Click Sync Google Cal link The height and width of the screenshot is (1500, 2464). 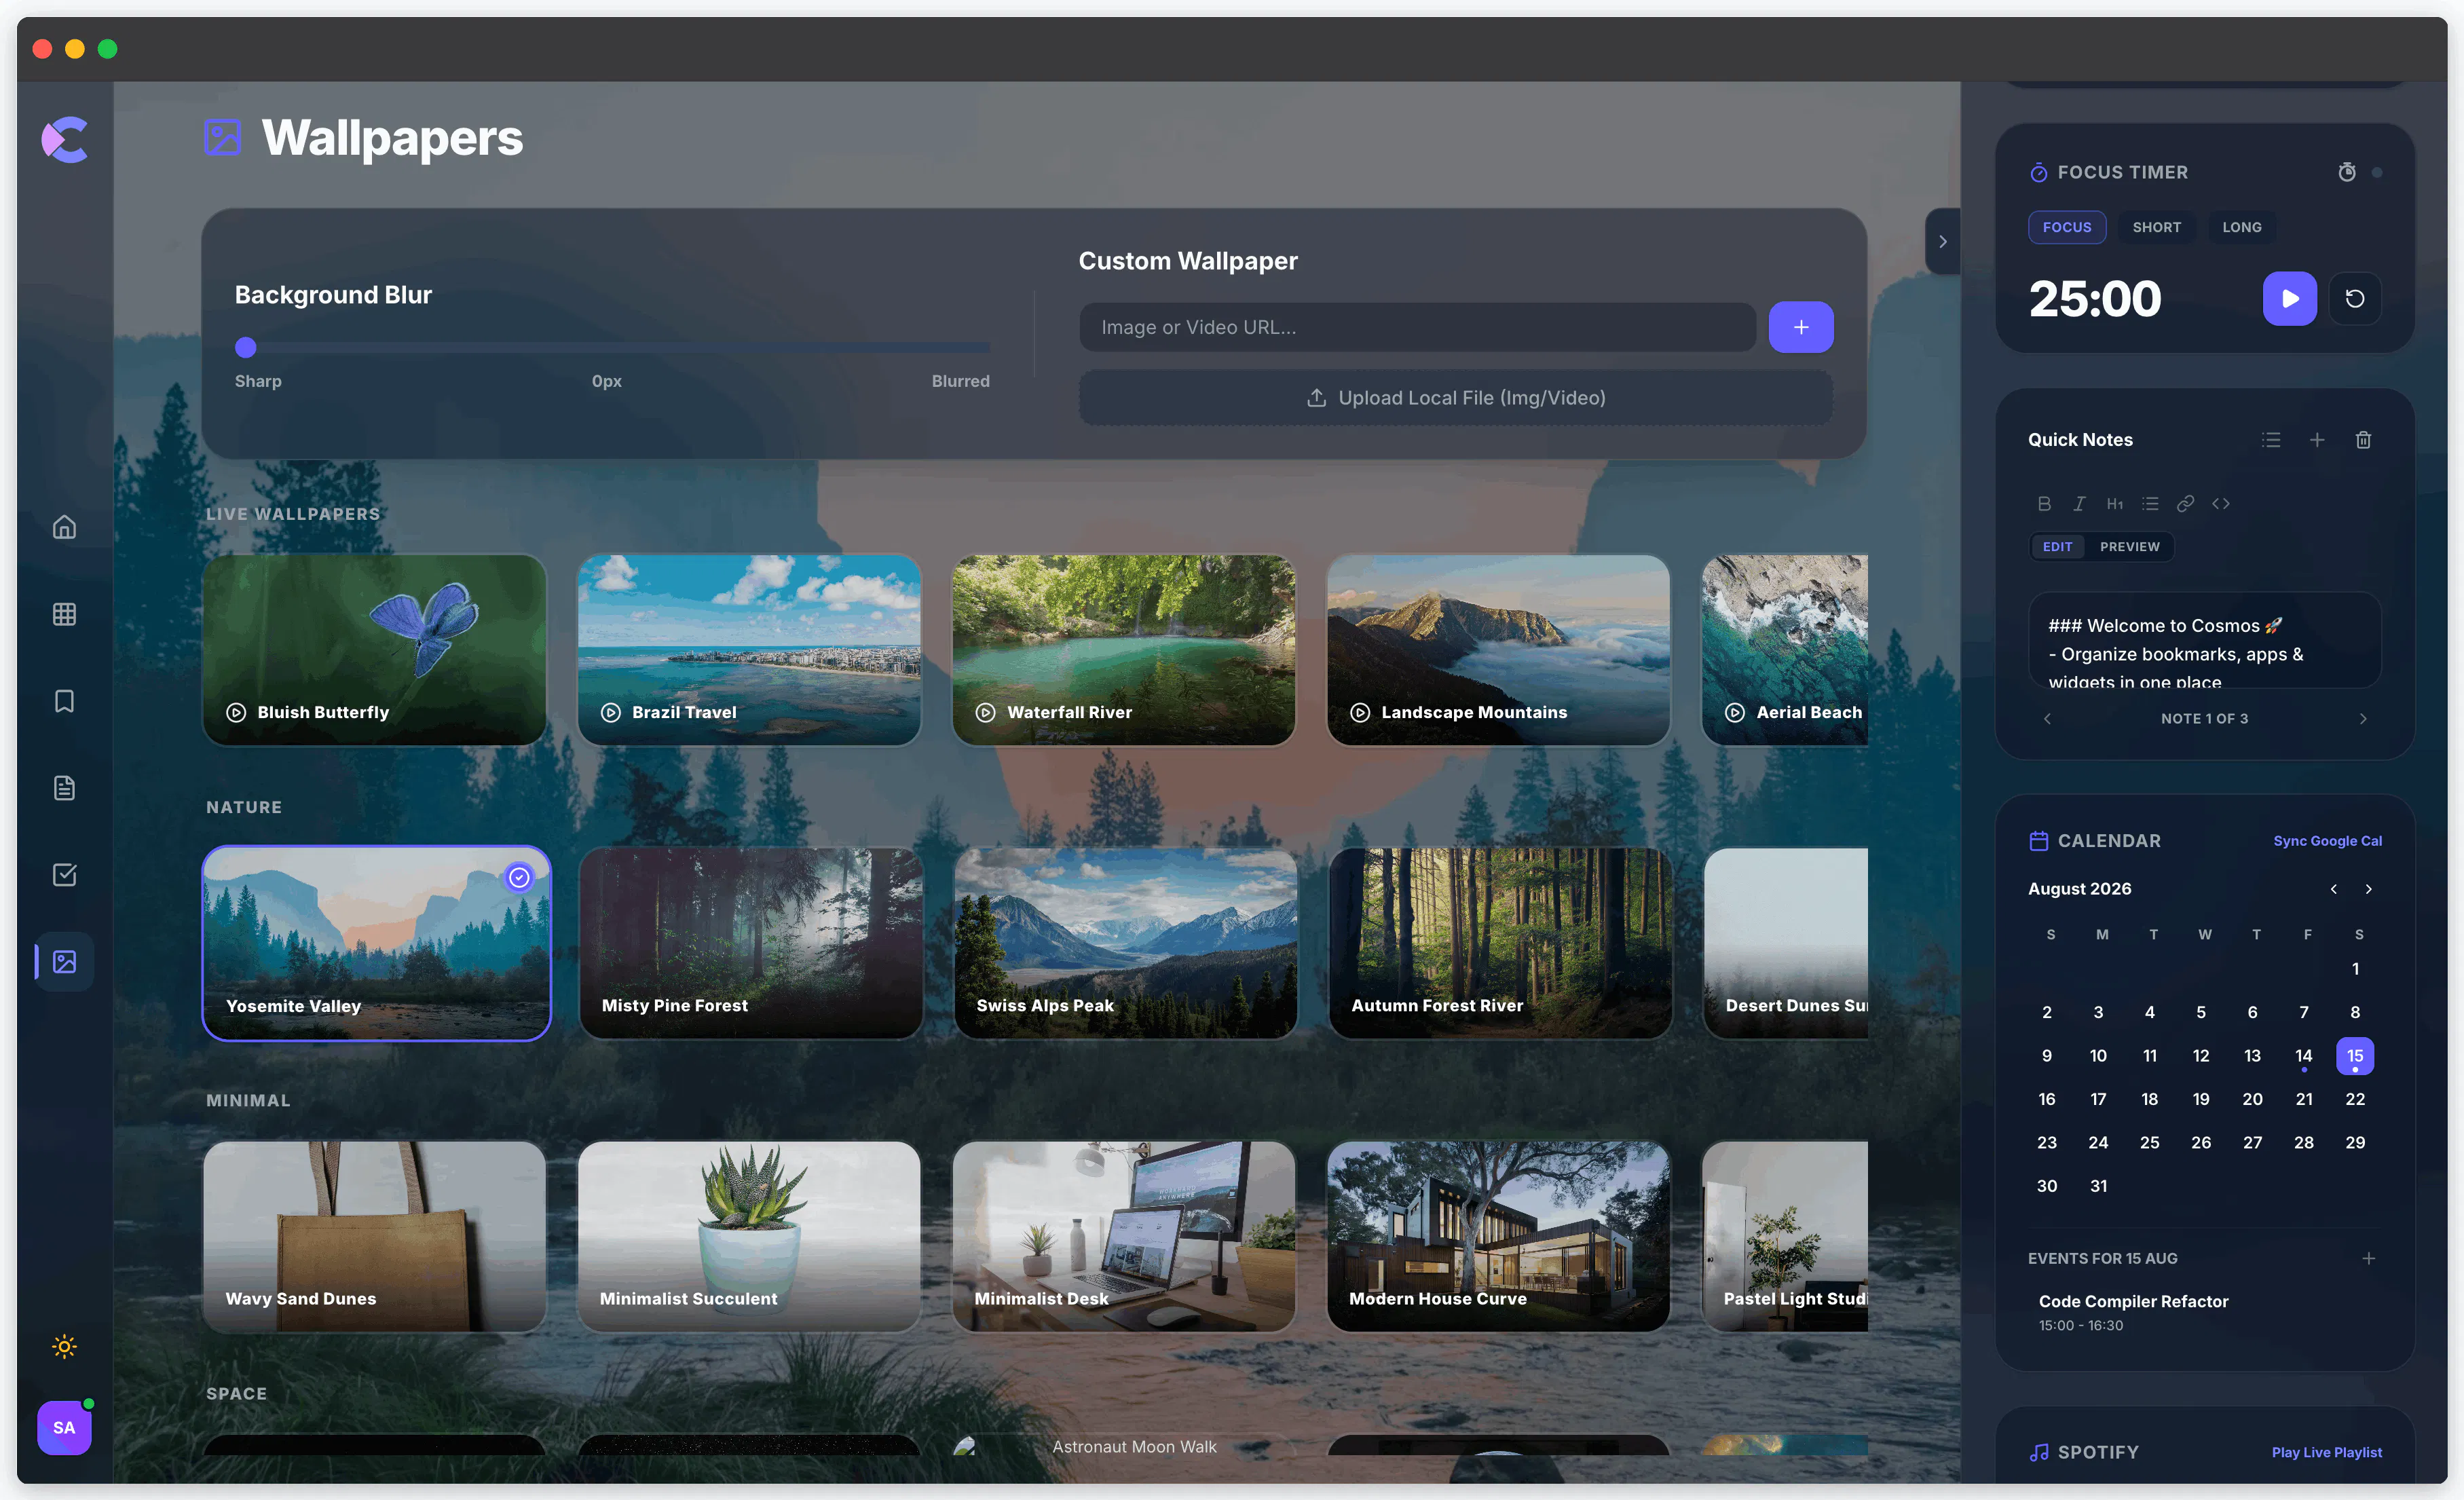[2327, 841]
